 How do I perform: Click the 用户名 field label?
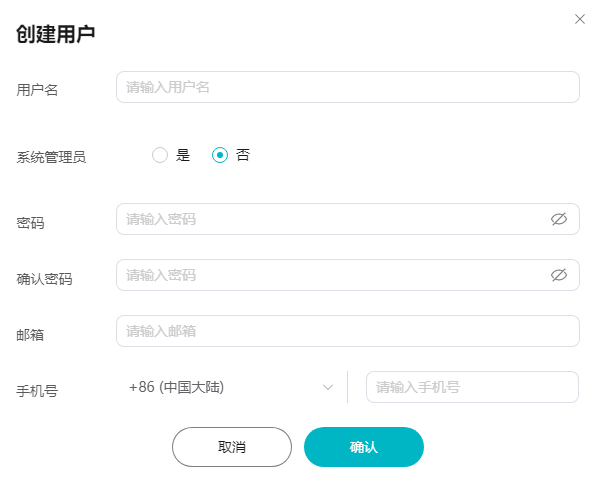pos(37,90)
